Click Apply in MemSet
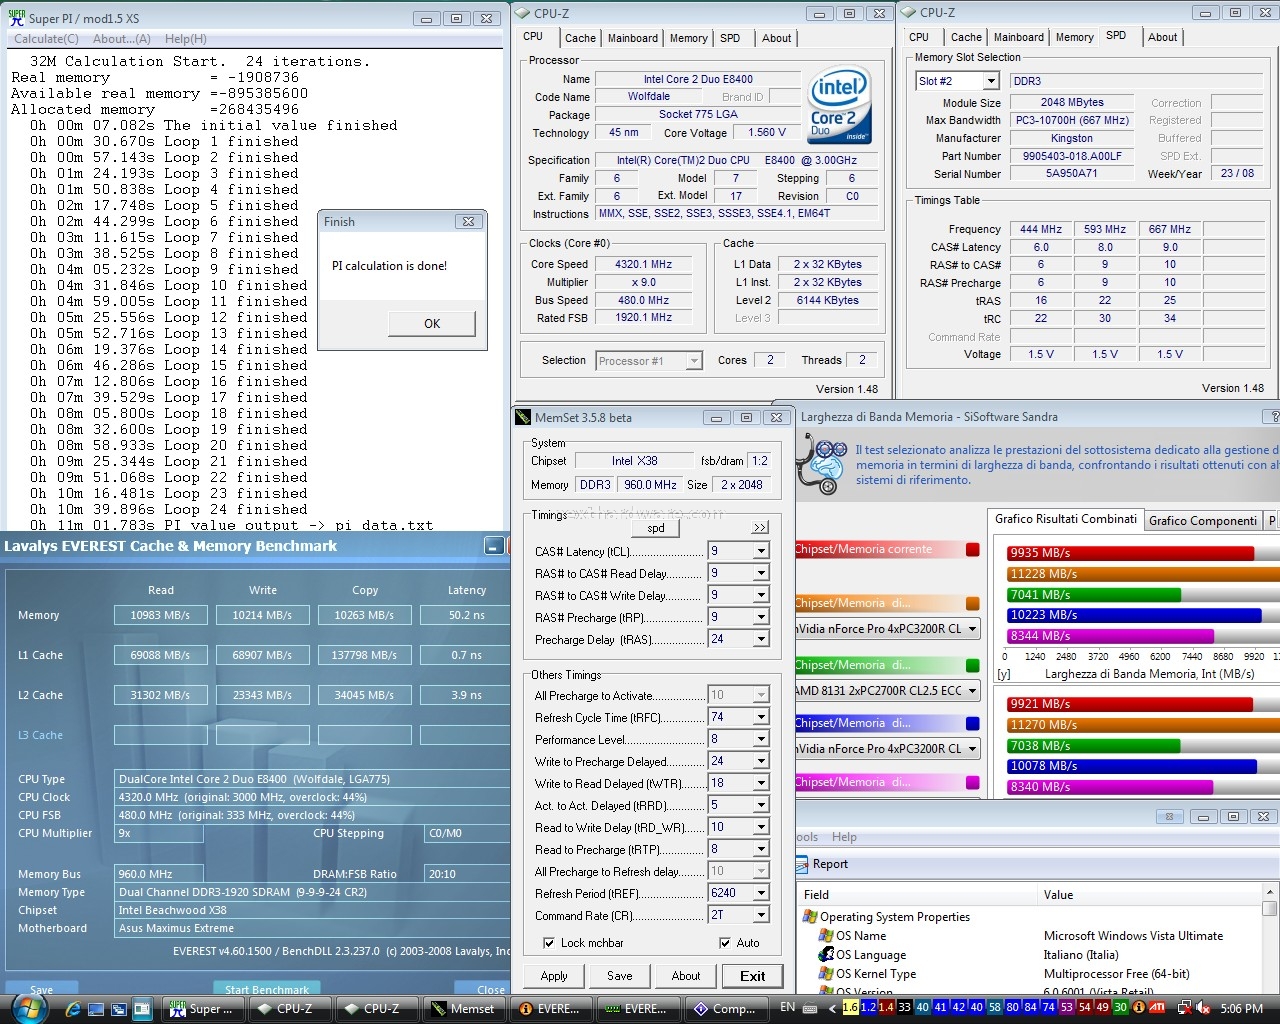Viewport: 1280px width, 1024px height. [554, 976]
